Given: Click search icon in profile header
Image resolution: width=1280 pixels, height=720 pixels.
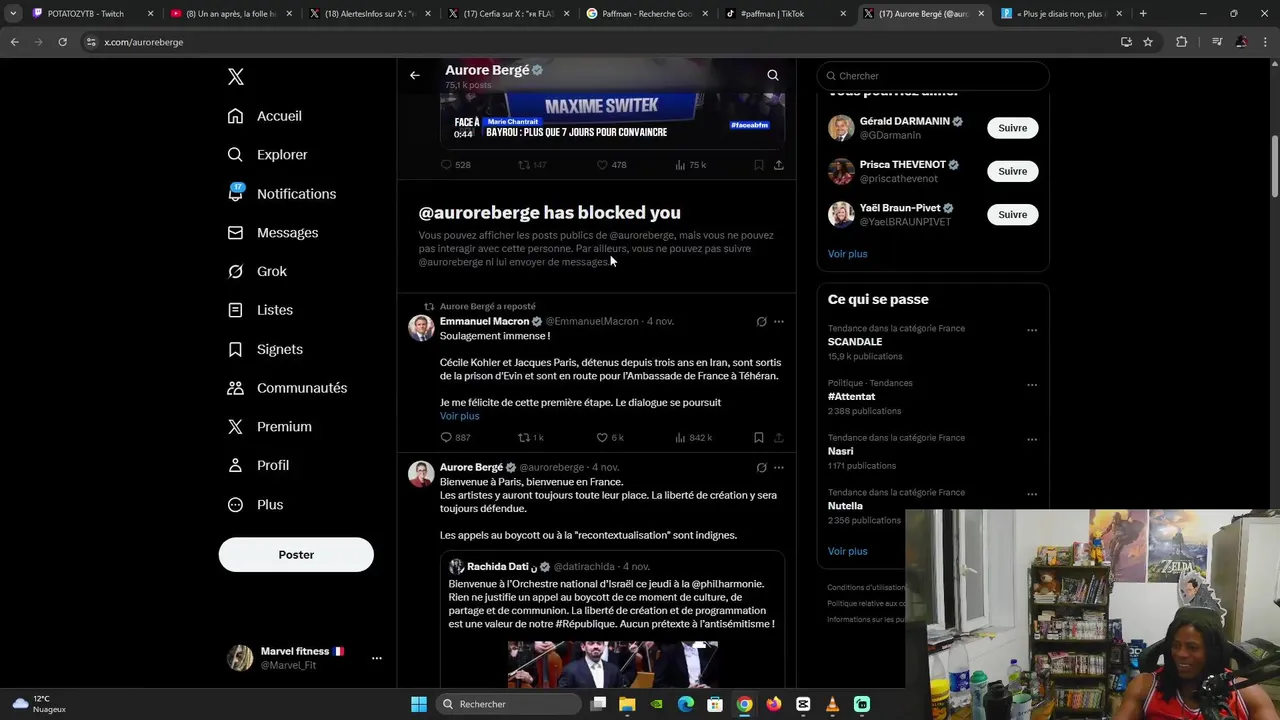Looking at the screenshot, I should click(773, 75).
